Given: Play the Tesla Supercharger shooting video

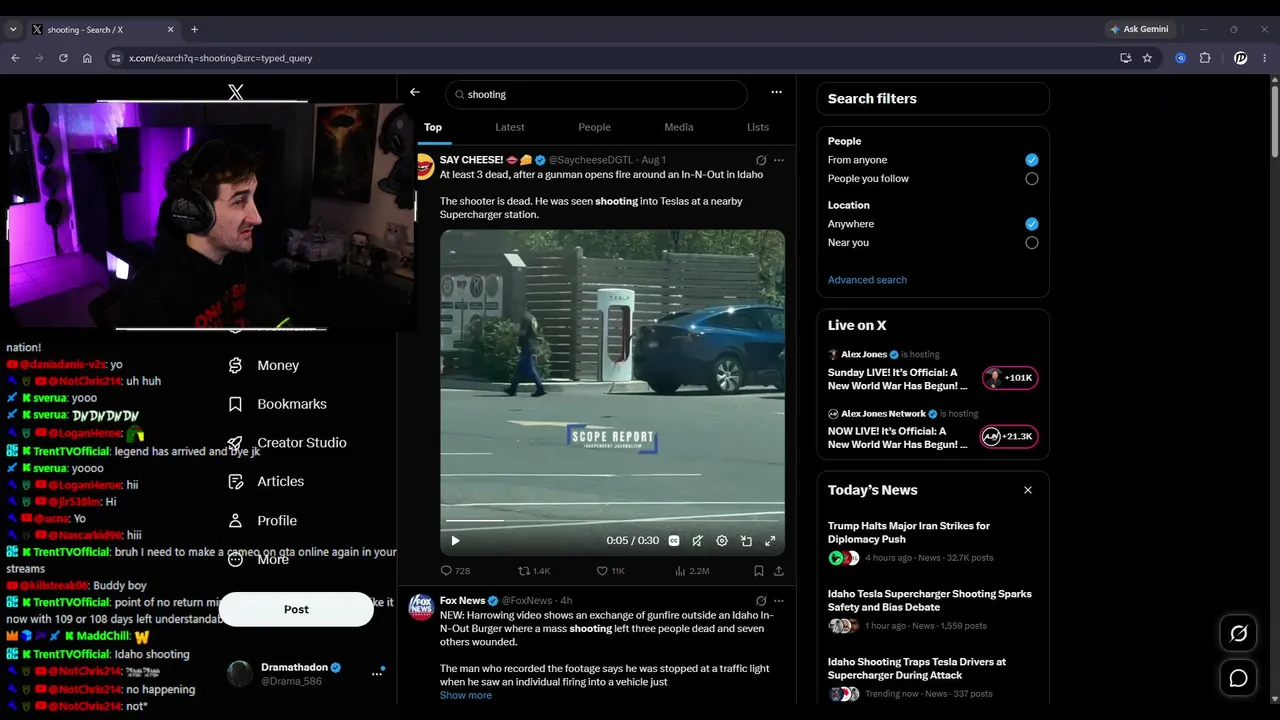Looking at the screenshot, I should (455, 541).
